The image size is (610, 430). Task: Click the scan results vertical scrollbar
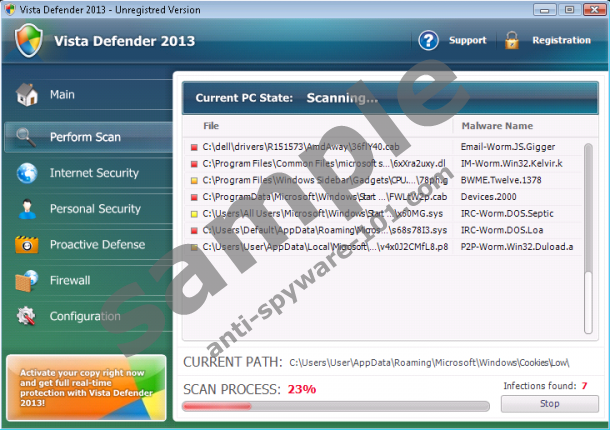click(588, 200)
